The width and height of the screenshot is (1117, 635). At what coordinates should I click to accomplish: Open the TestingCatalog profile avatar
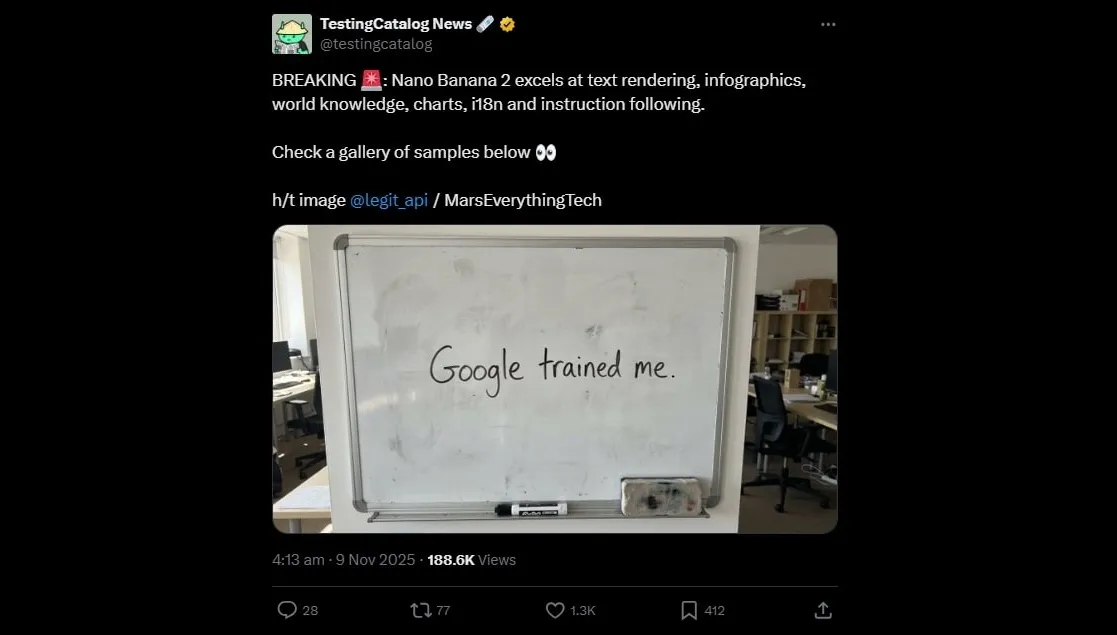point(292,34)
